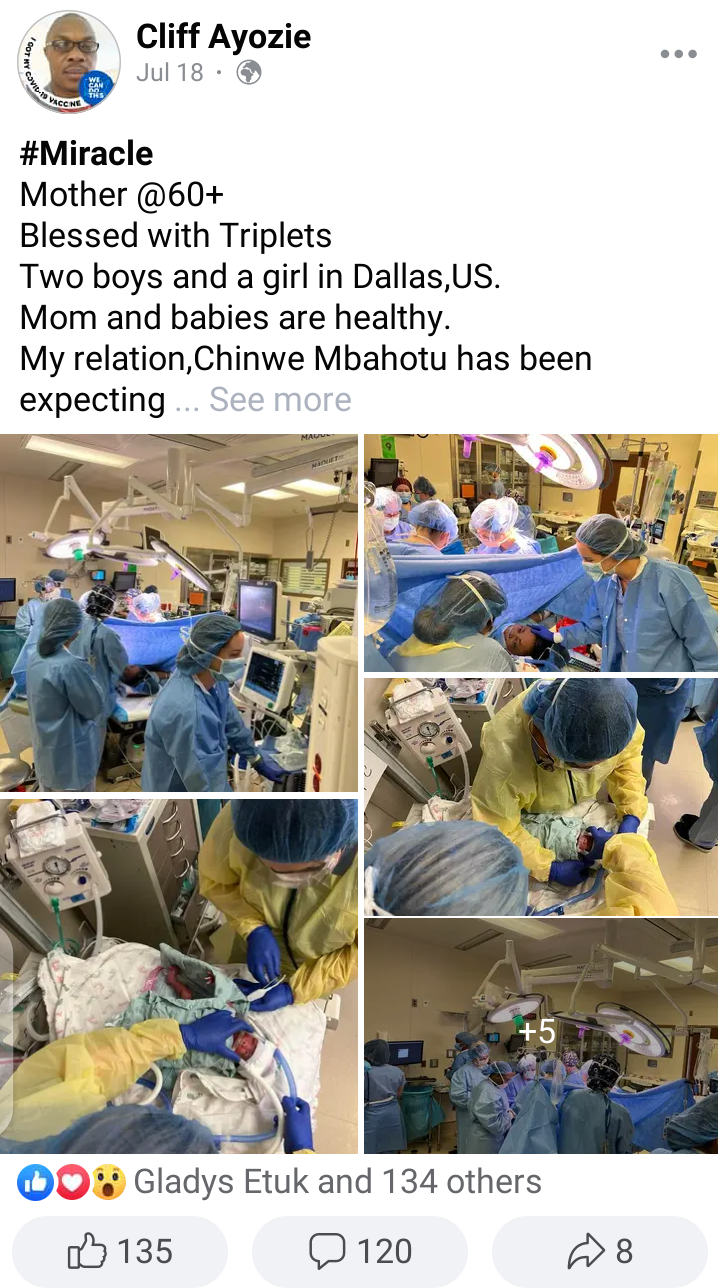Open bottom-left photo of newborn with nurses

tap(179, 976)
